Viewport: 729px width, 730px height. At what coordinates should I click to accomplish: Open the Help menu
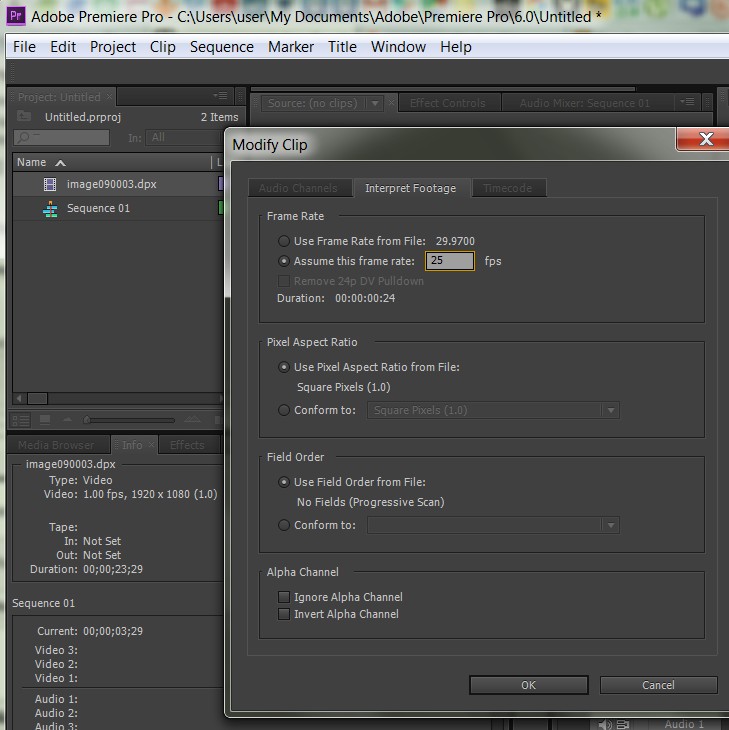coord(456,47)
